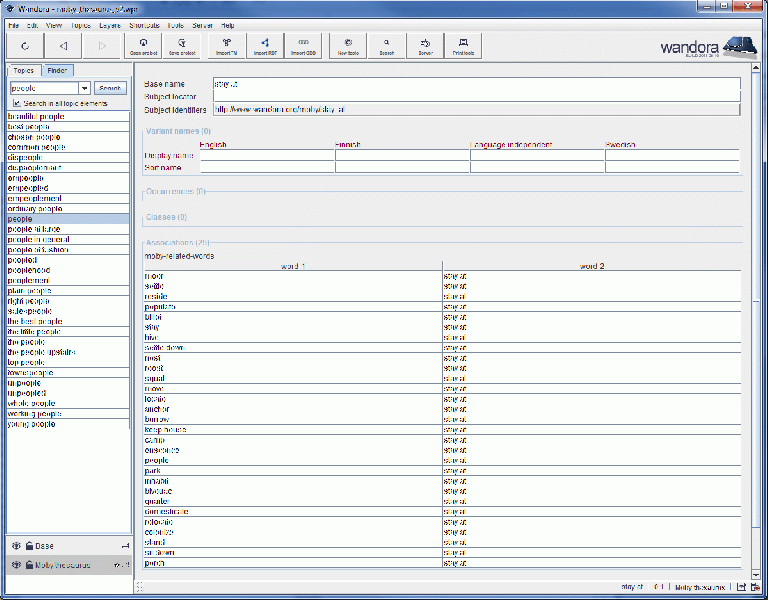Go back with the left arrow toolbar button

click(x=64, y=46)
